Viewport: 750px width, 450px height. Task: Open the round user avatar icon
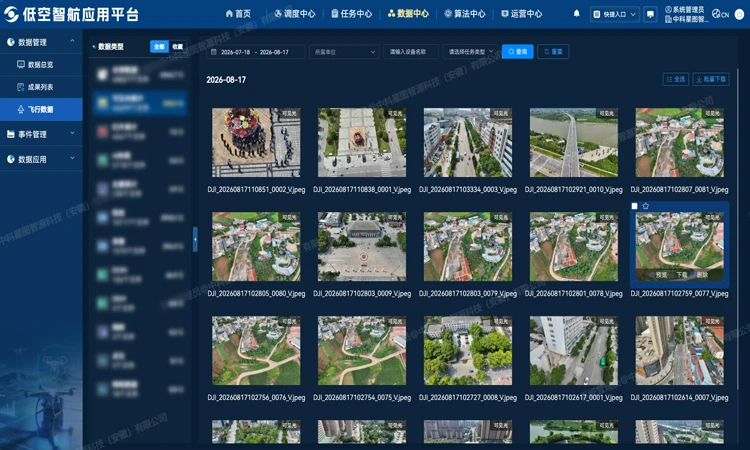[x=739, y=14]
